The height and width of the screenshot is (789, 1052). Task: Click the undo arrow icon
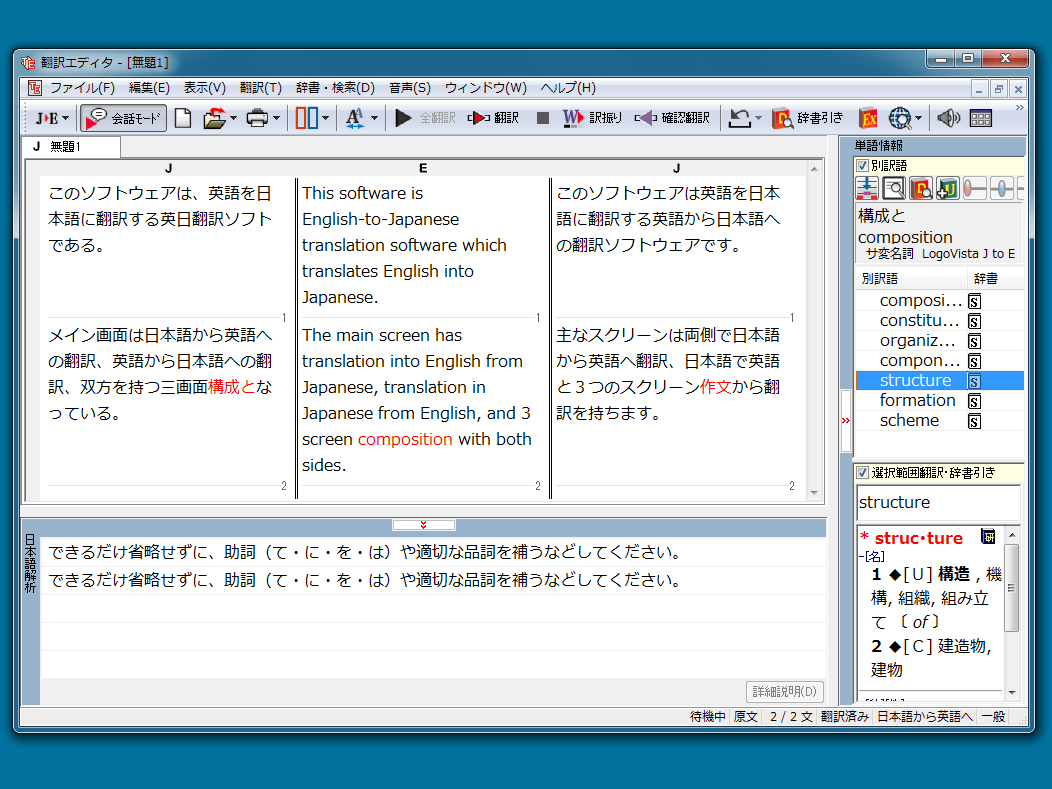pyautogui.click(x=739, y=118)
